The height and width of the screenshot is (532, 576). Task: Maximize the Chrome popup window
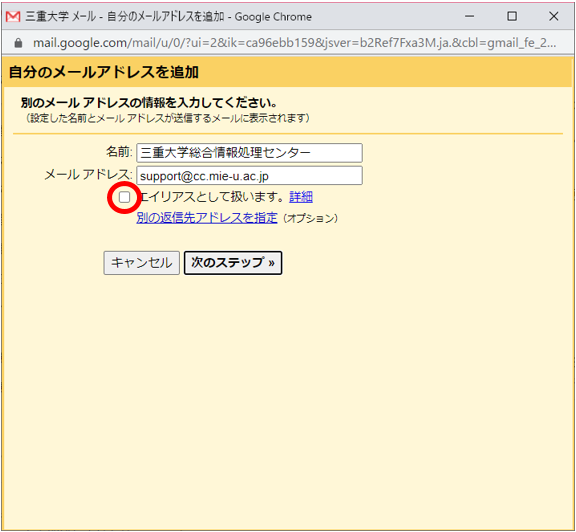(x=512, y=17)
